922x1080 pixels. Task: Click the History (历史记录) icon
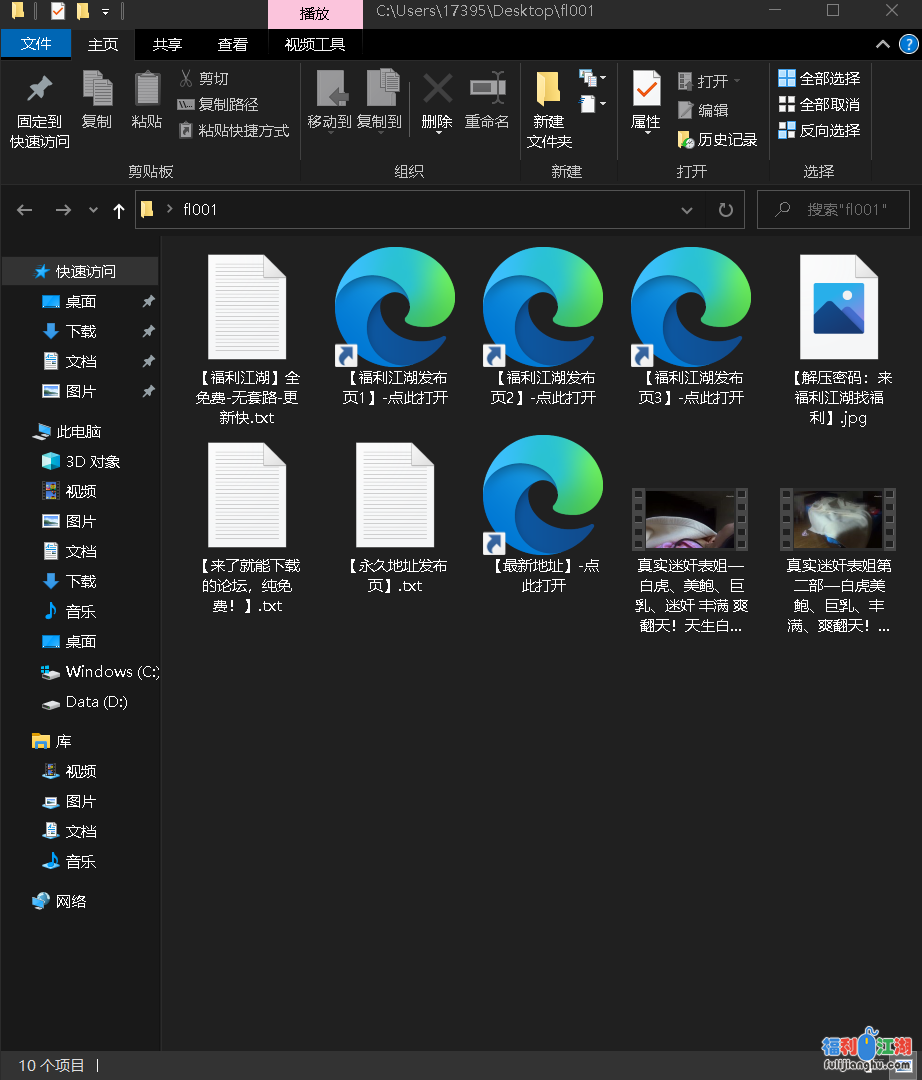(686, 140)
